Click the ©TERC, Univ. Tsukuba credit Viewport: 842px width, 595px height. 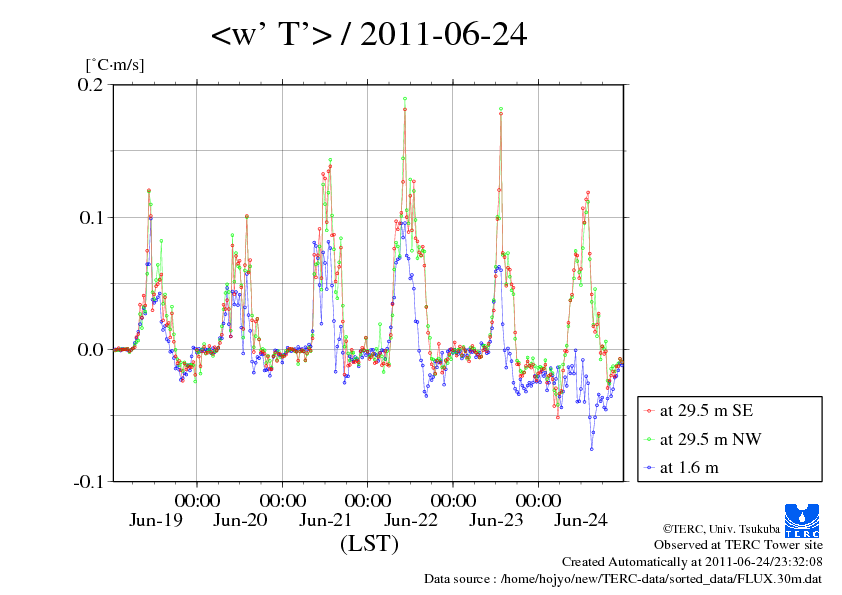(x=721, y=529)
